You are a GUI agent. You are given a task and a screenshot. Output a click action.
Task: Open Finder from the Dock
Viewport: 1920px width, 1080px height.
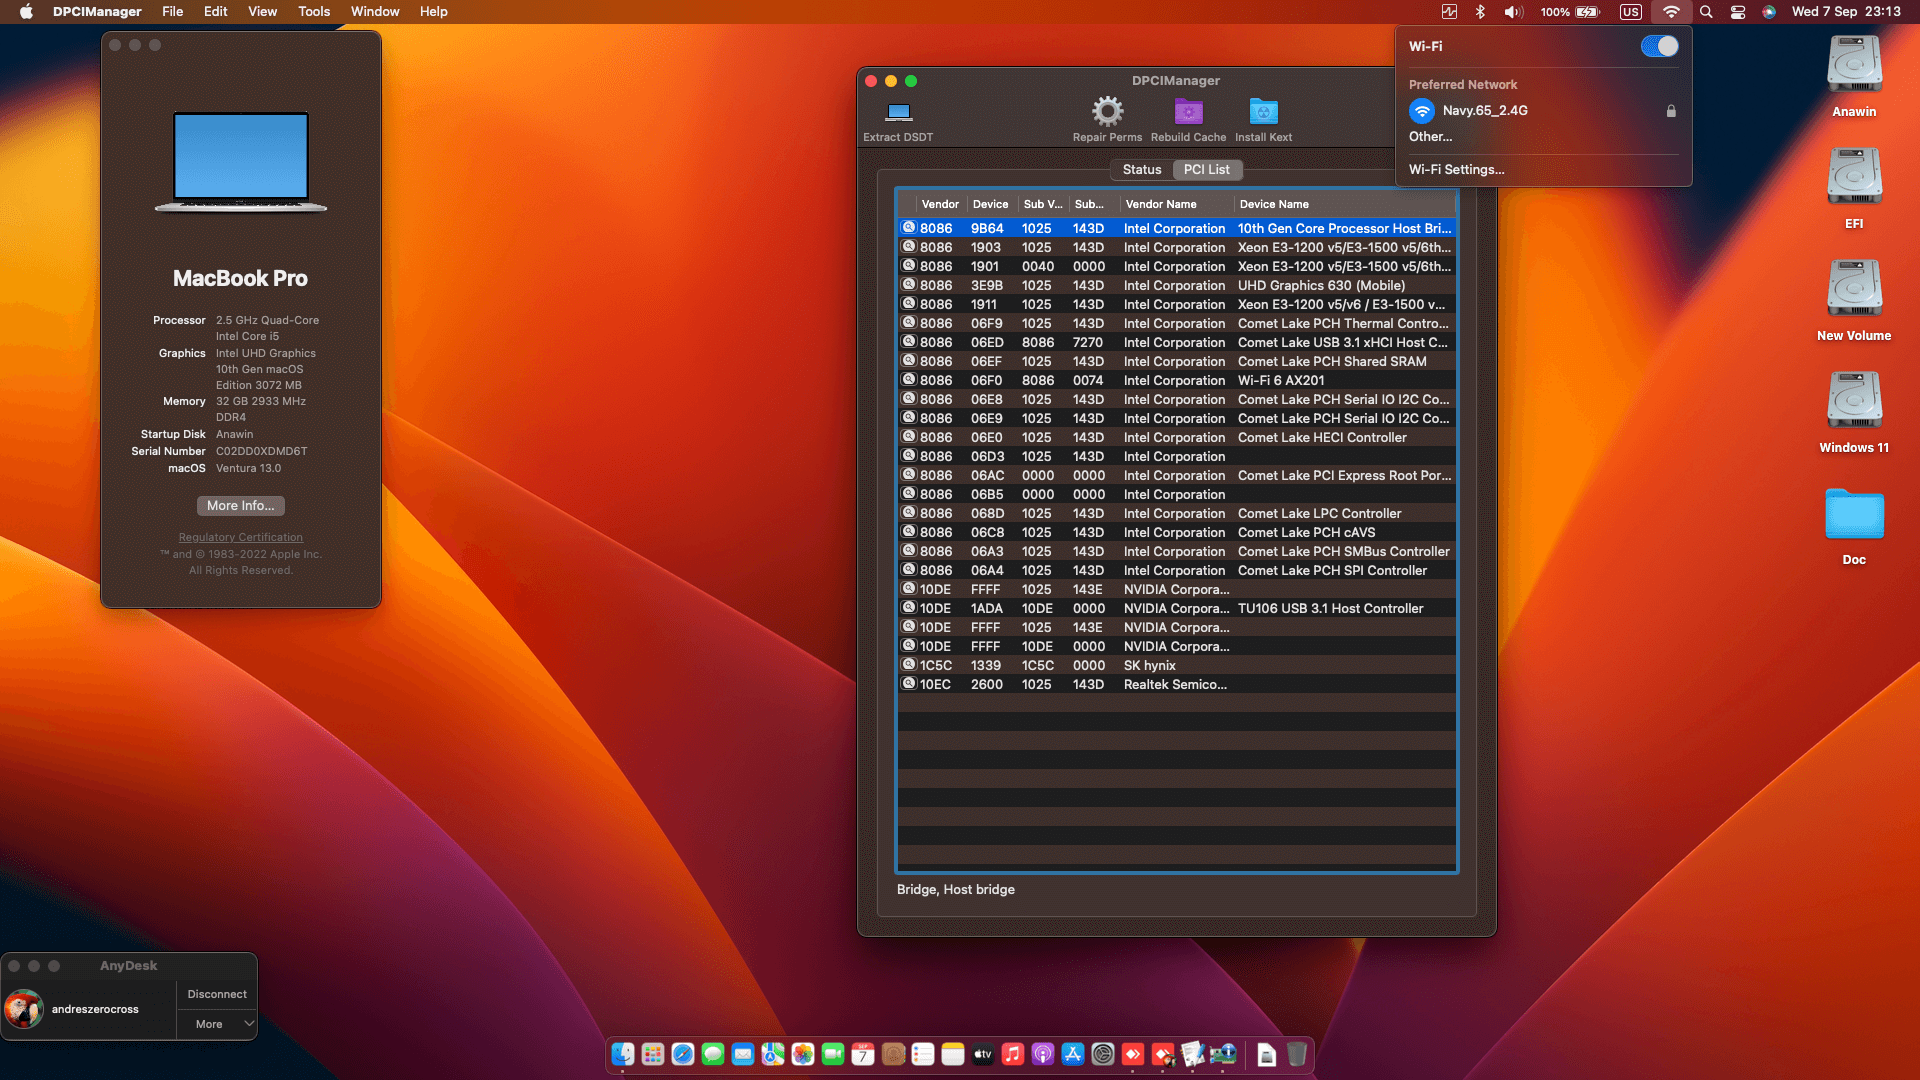[x=623, y=1054]
